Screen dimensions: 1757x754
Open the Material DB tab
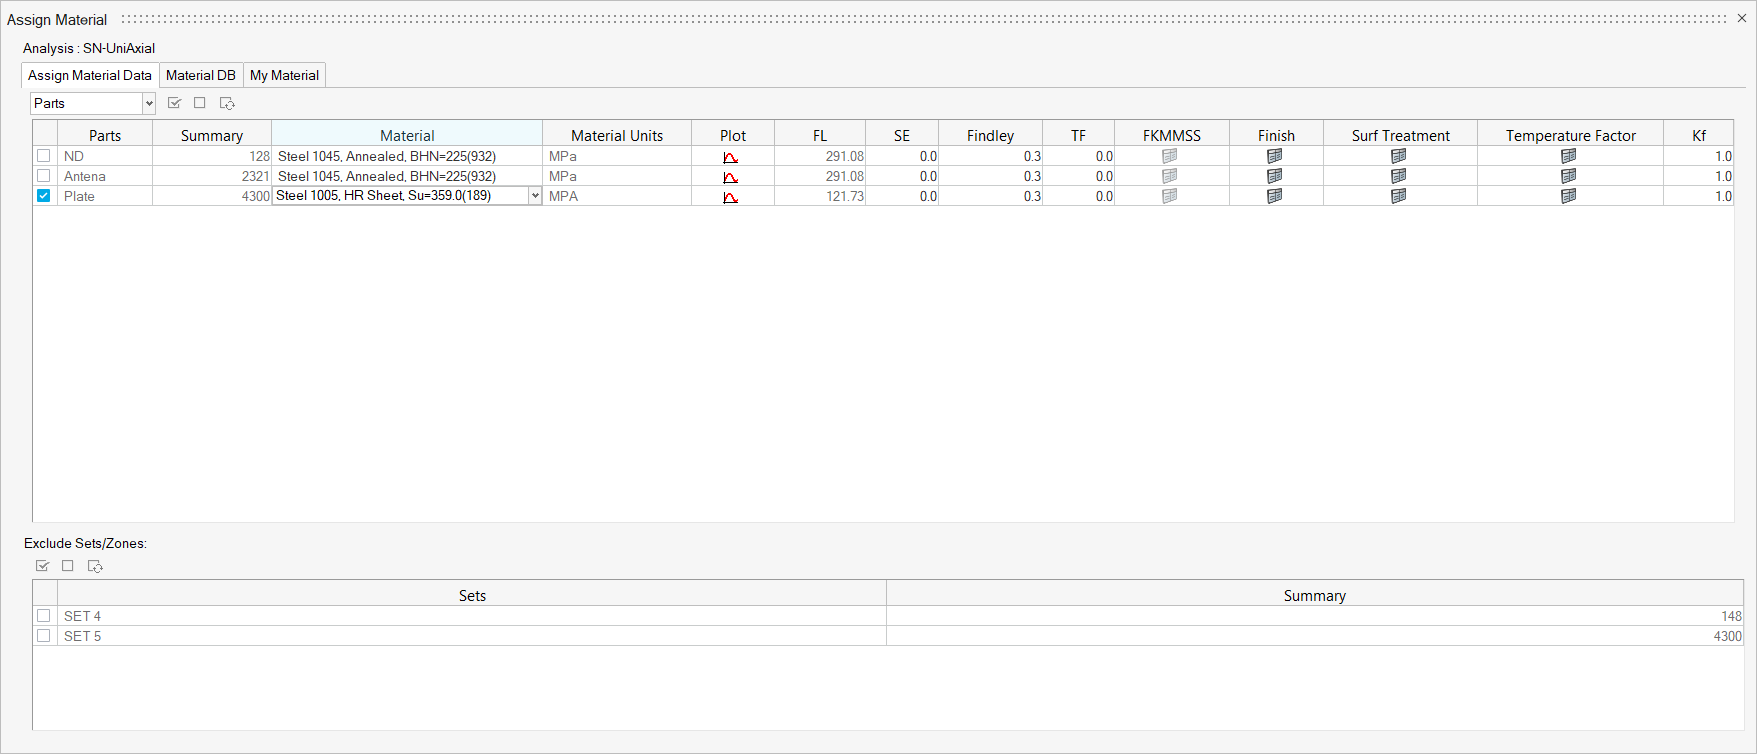click(x=201, y=75)
